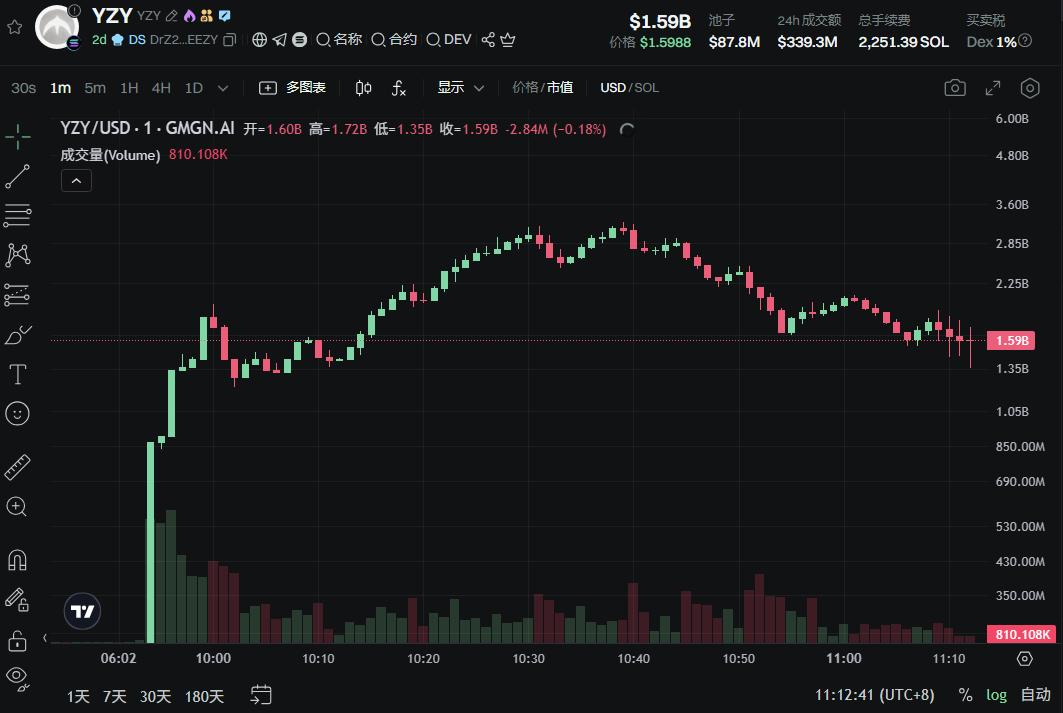Click the 810.108K volume label

(x=1021, y=634)
